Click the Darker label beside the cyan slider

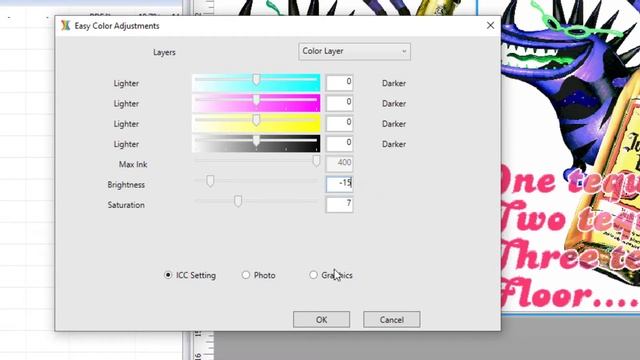(394, 83)
